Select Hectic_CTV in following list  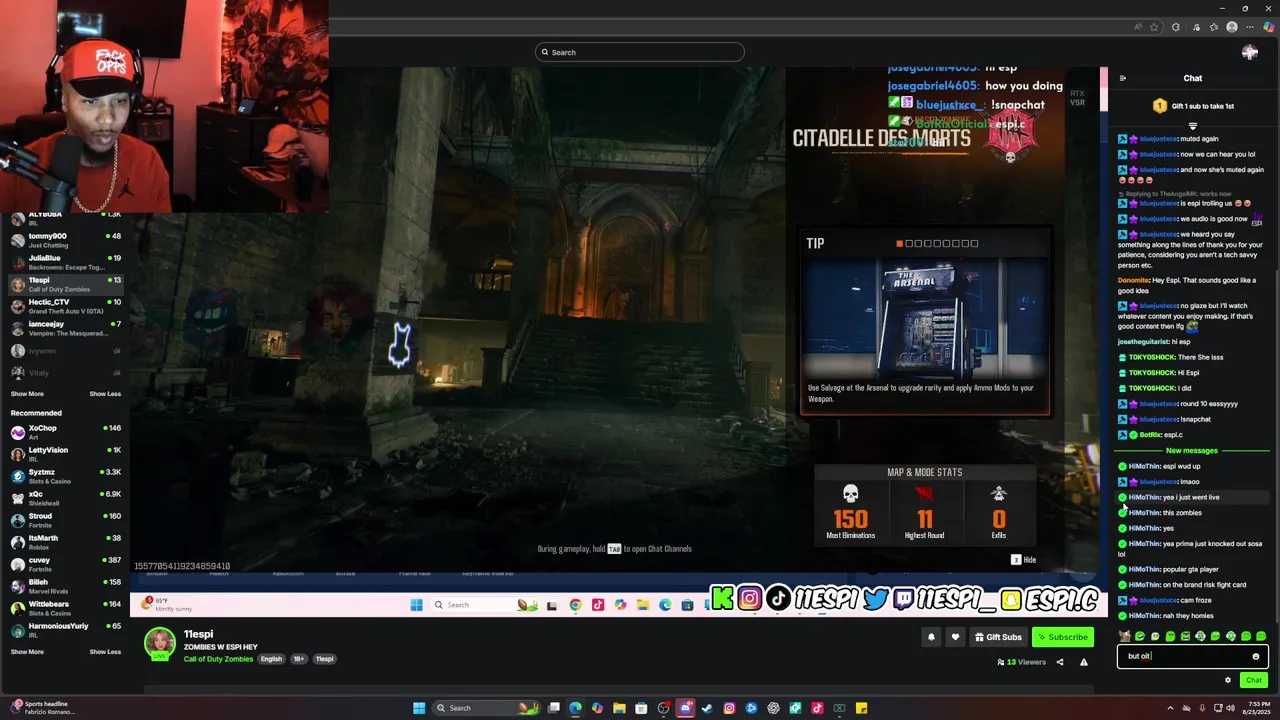click(65, 306)
